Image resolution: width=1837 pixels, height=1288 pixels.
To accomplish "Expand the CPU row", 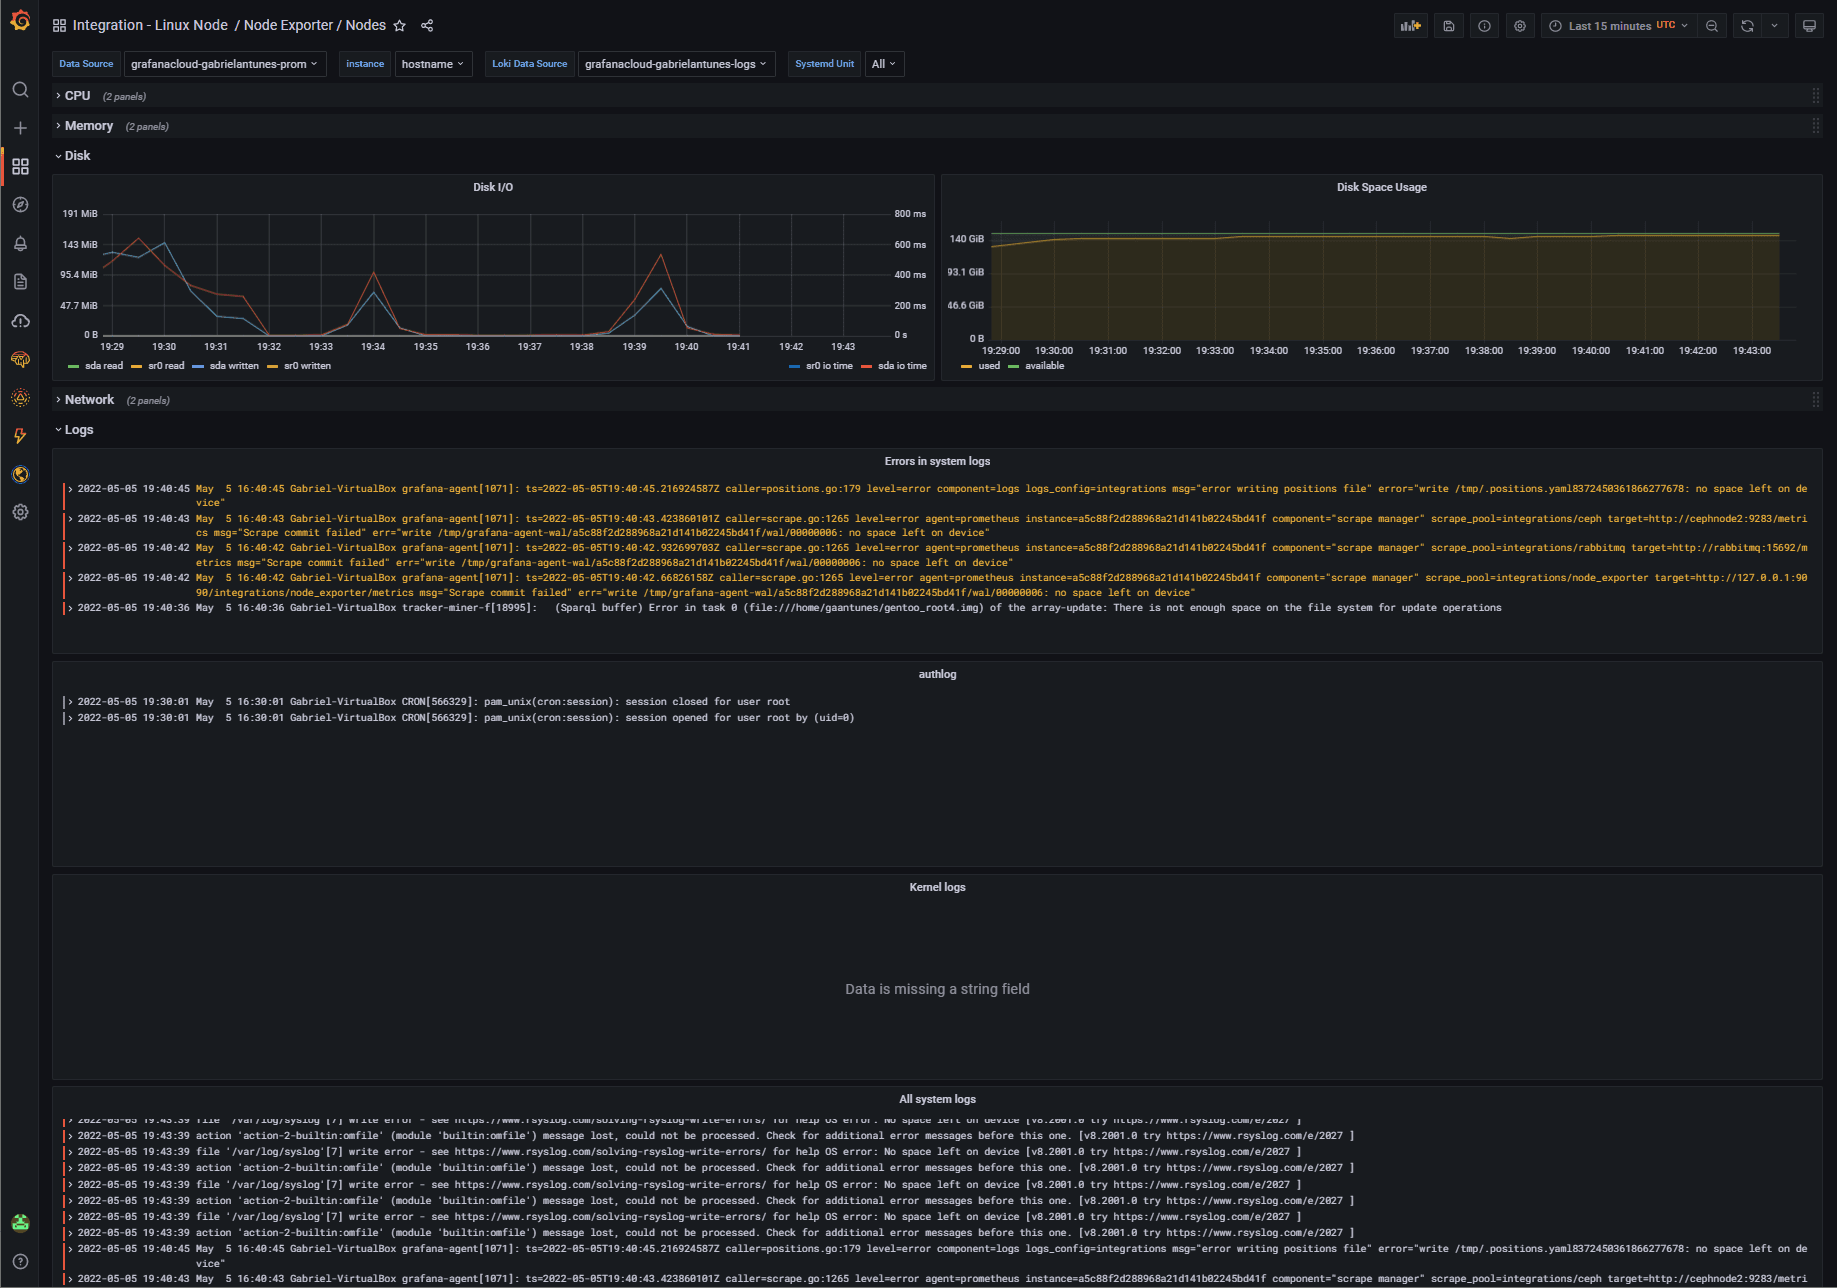I will pyautogui.click(x=77, y=96).
